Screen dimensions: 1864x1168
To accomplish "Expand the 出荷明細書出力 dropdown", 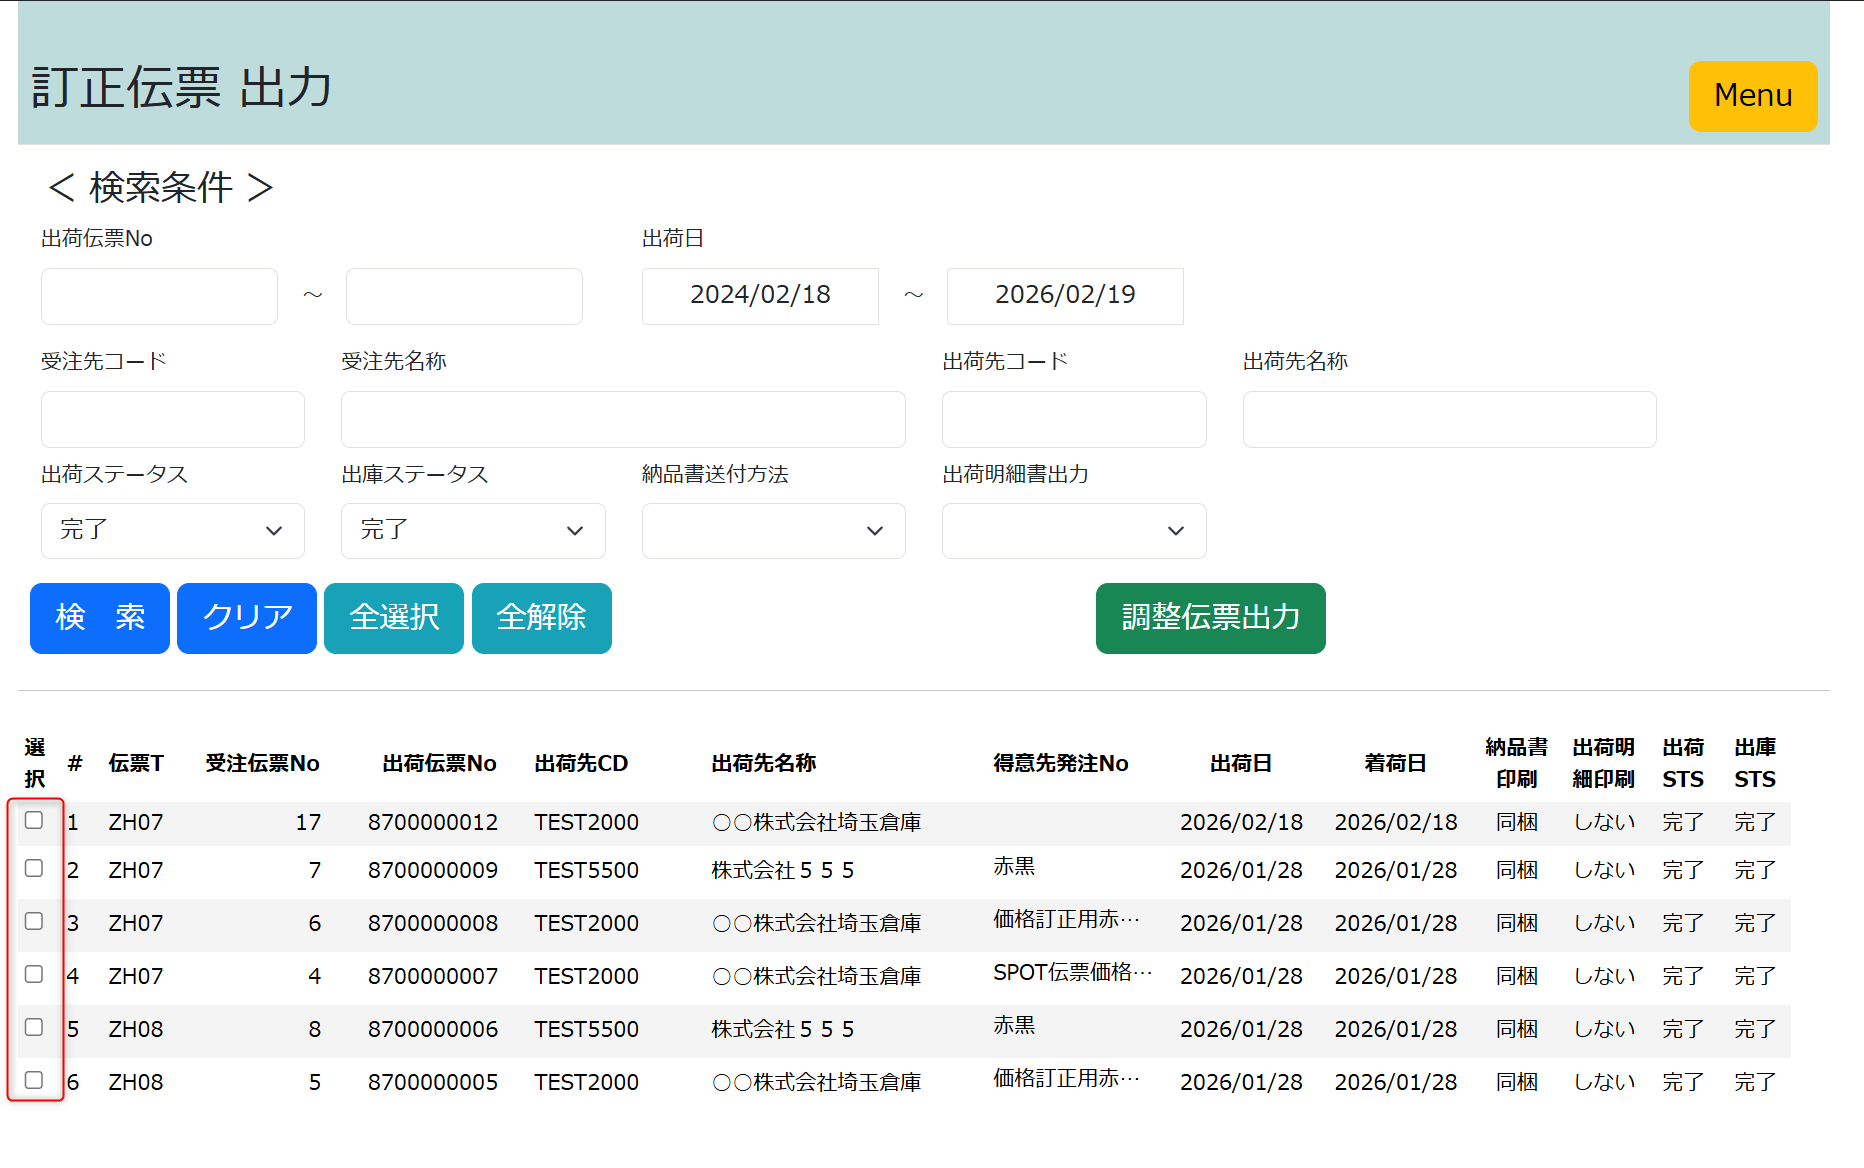I will [1073, 531].
